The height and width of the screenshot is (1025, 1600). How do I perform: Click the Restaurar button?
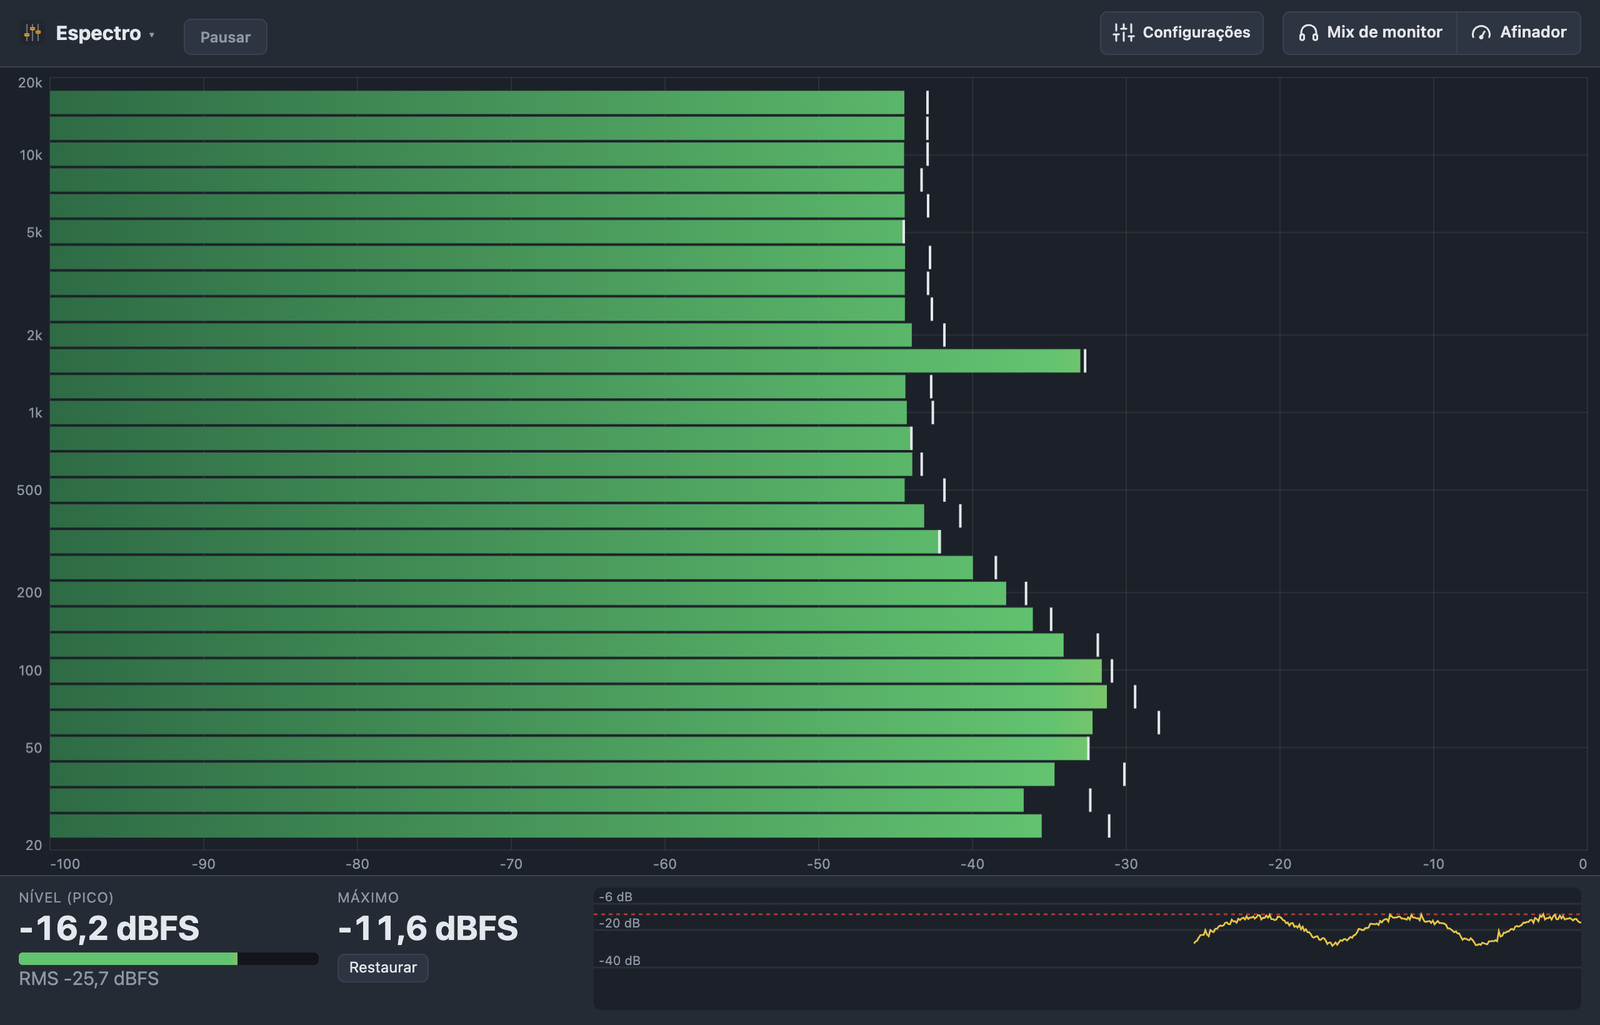coord(383,968)
